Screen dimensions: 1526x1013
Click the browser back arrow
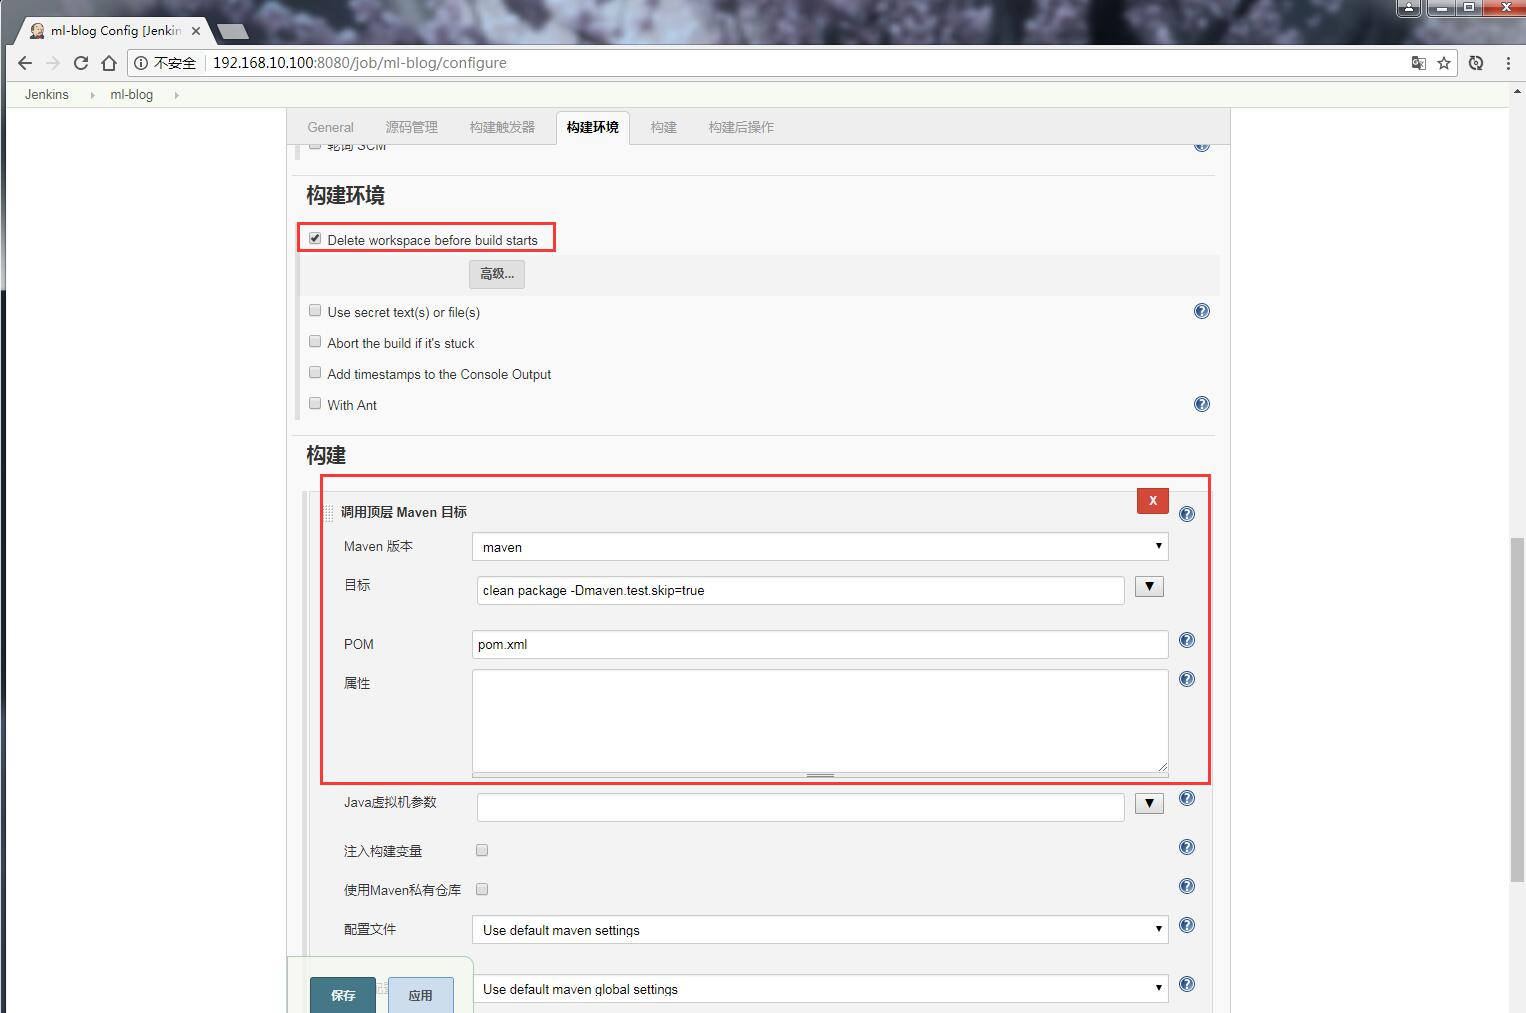click(x=25, y=63)
